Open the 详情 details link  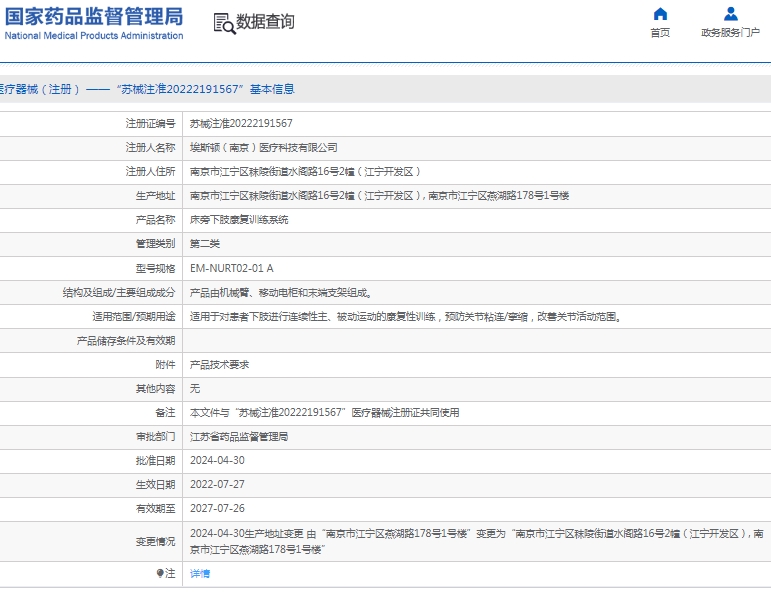coord(200,573)
